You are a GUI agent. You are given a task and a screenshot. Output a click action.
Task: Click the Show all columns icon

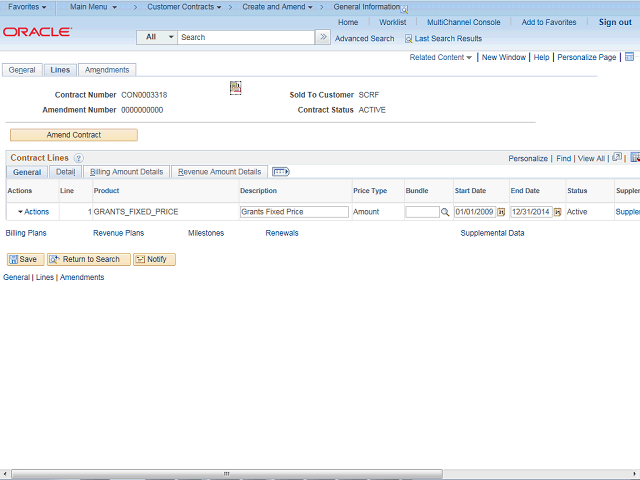pos(280,172)
